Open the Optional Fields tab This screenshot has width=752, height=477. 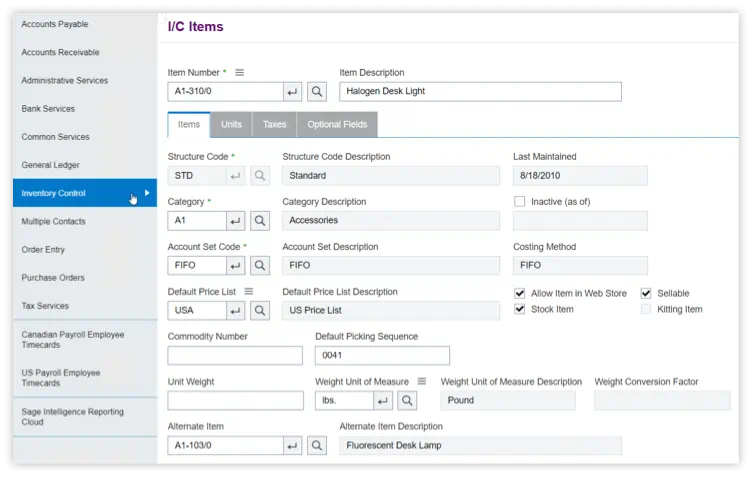click(337, 125)
